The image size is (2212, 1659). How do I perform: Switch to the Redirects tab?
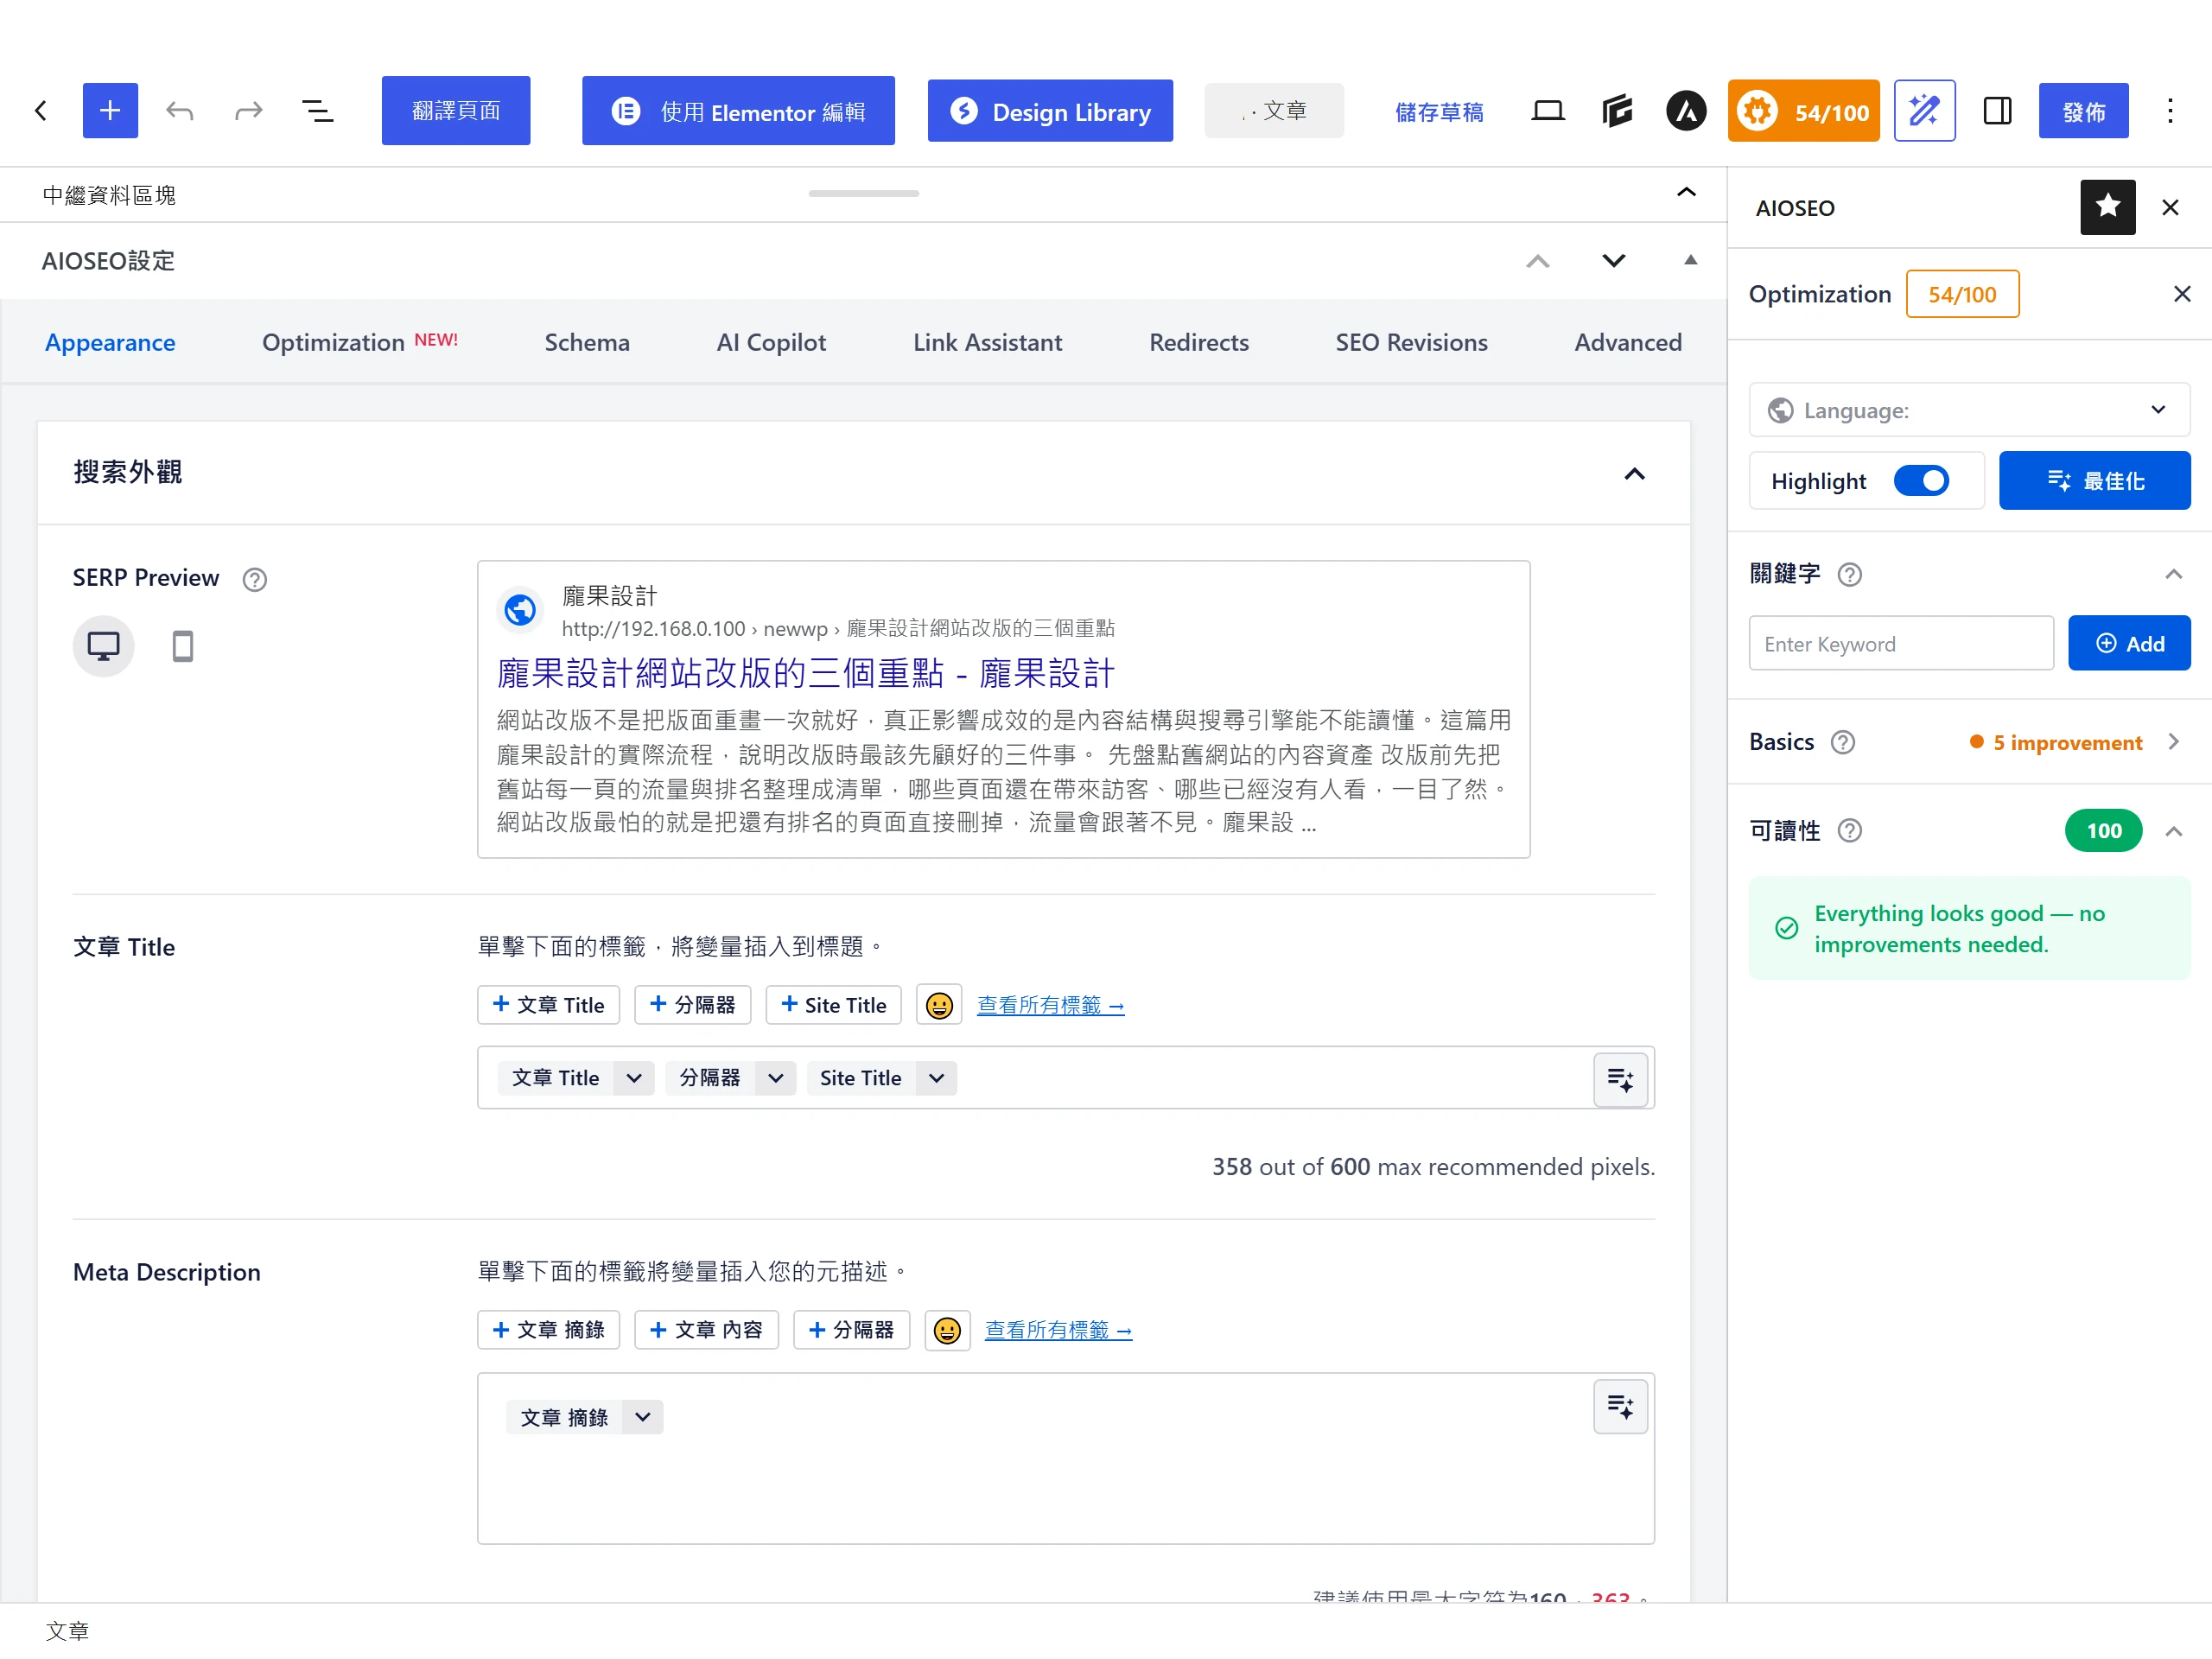[1198, 342]
